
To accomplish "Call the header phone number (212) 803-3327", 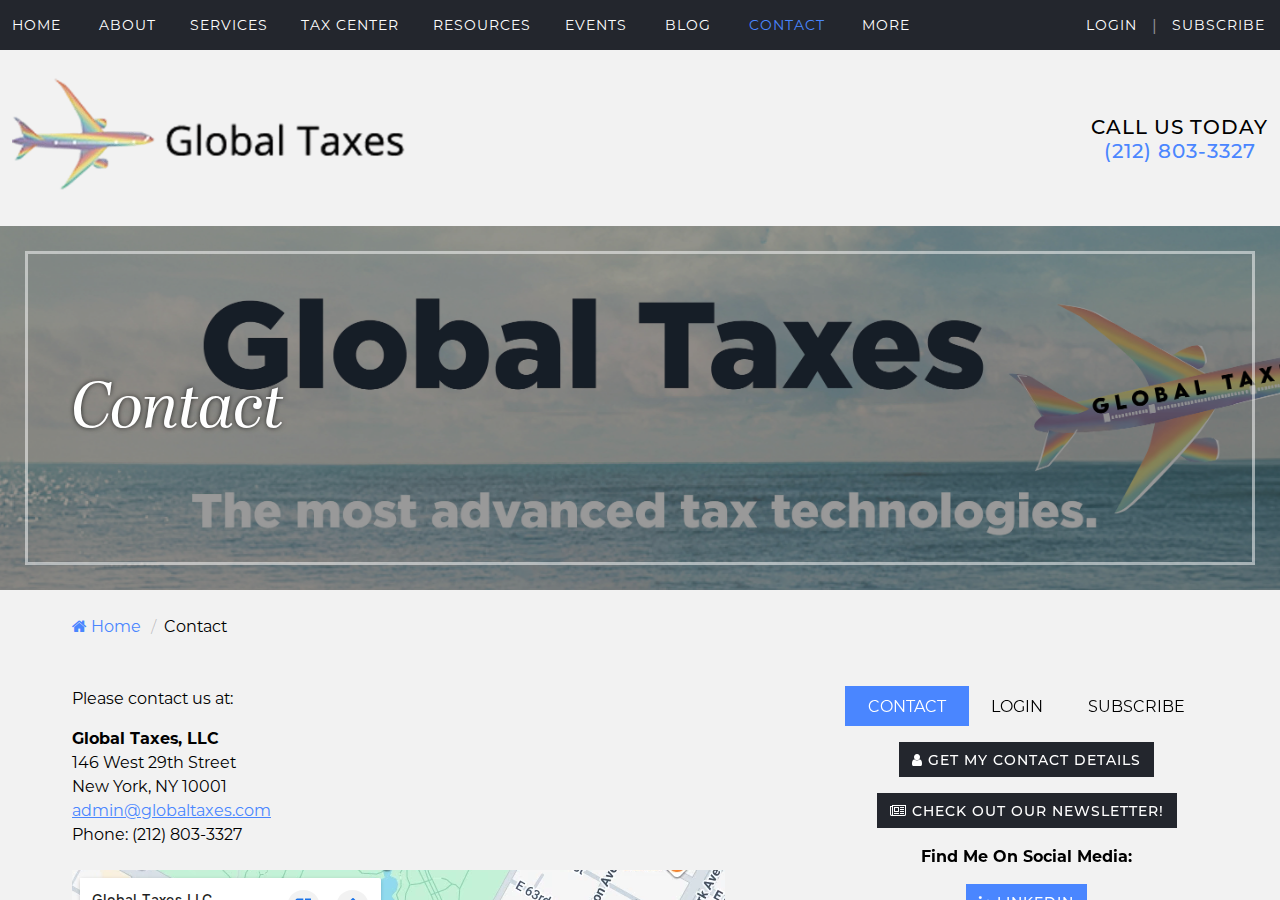I will tap(1179, 151).
